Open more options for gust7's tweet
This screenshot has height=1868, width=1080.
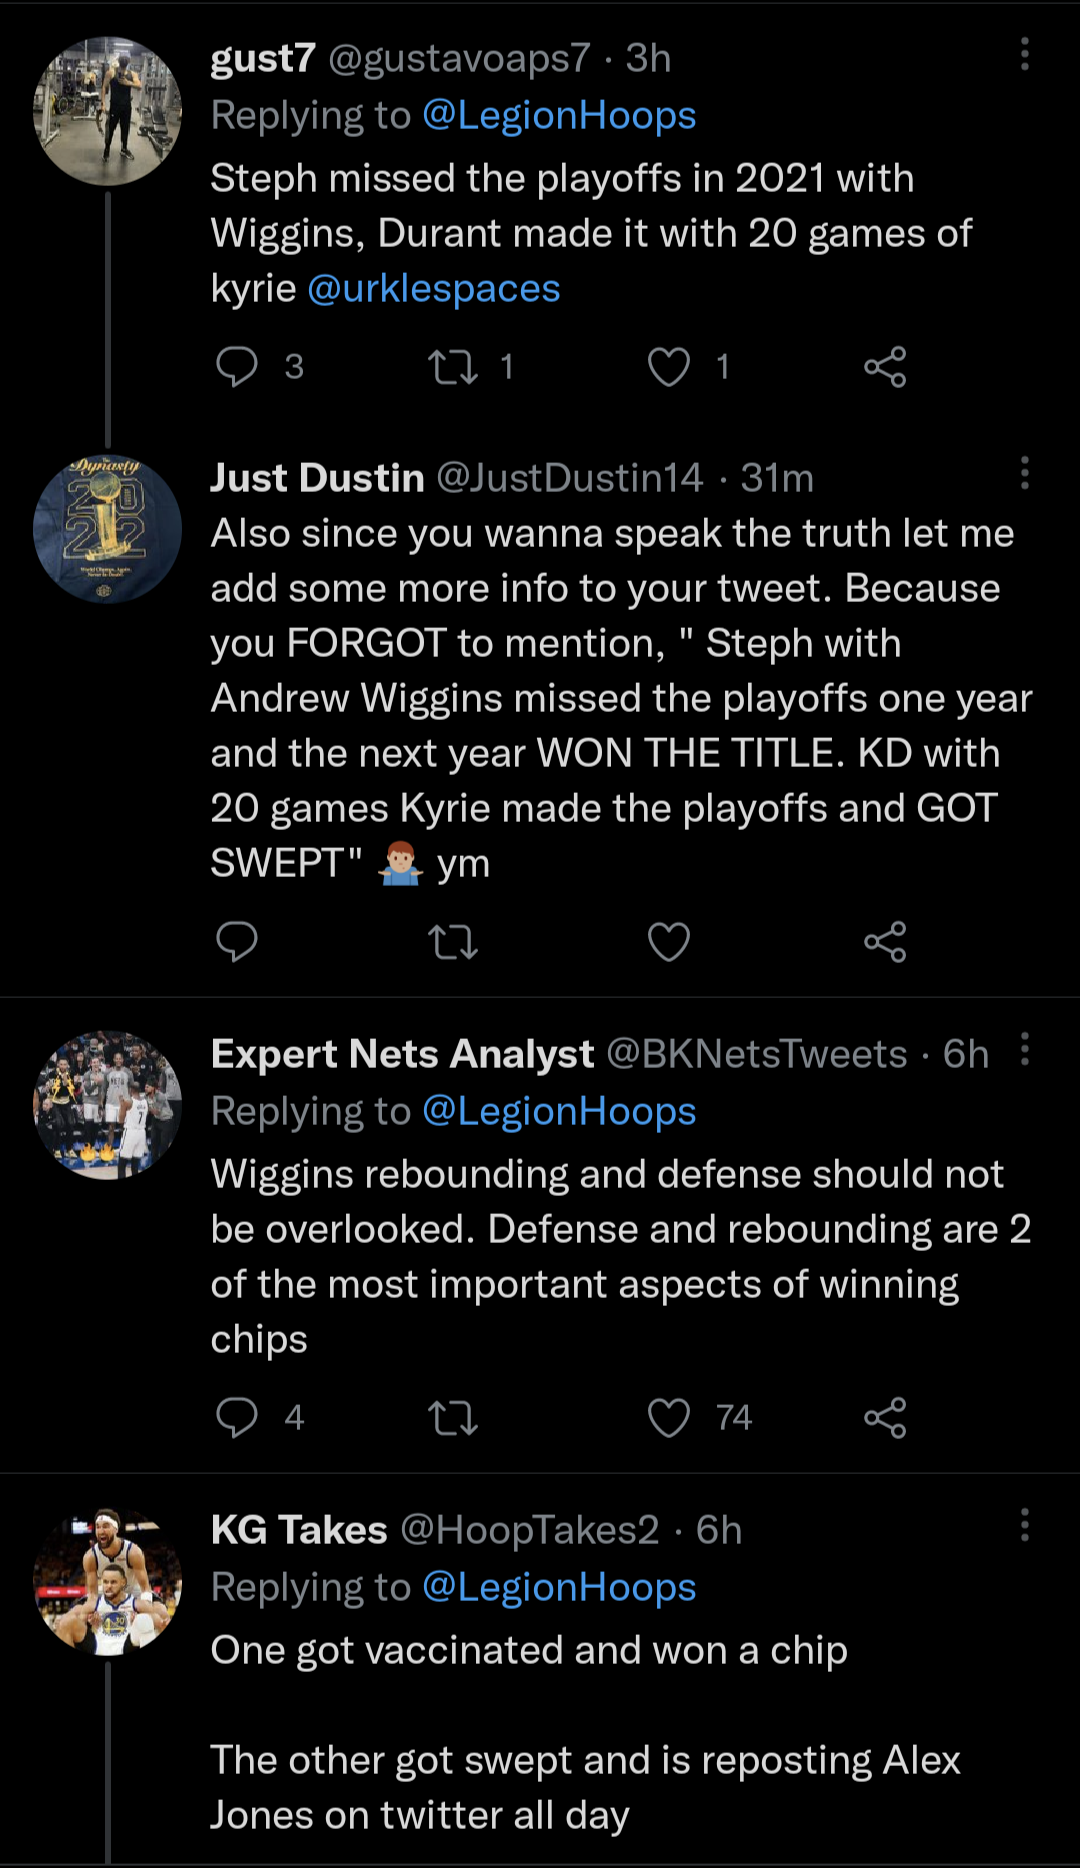[1024, 55]
